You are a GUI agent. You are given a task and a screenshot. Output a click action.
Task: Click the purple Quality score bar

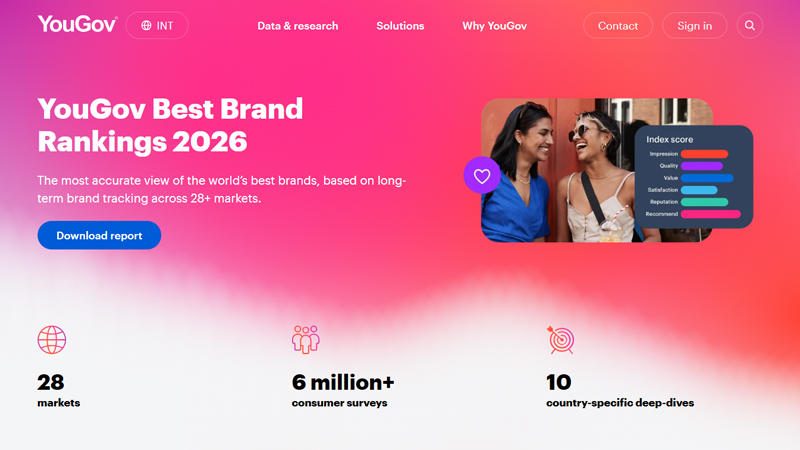point(702,166)
